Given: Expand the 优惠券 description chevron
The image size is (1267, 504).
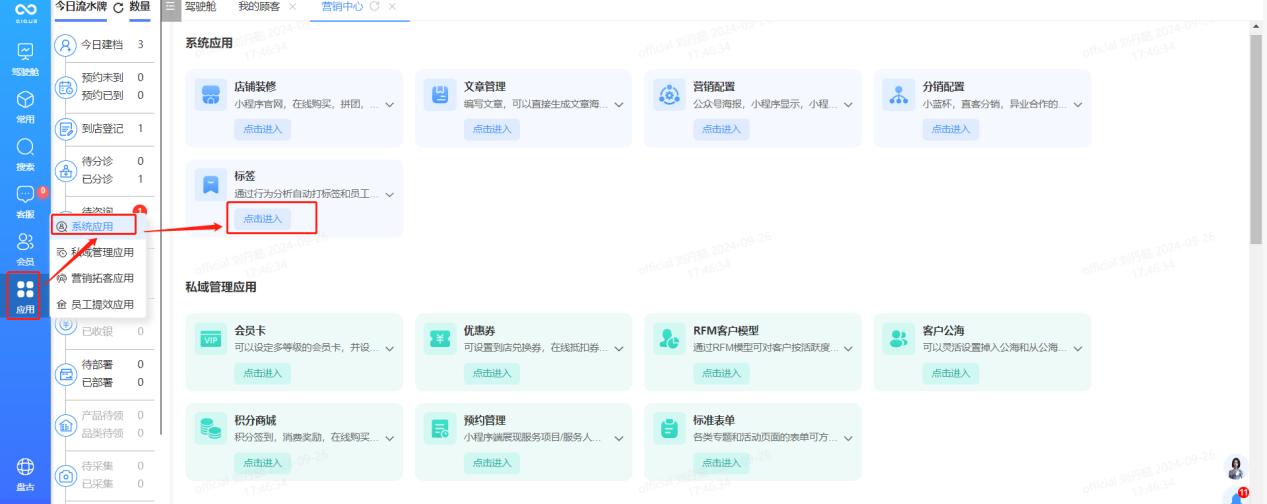Looking at the screenshot, I should (x=619, y=349).
